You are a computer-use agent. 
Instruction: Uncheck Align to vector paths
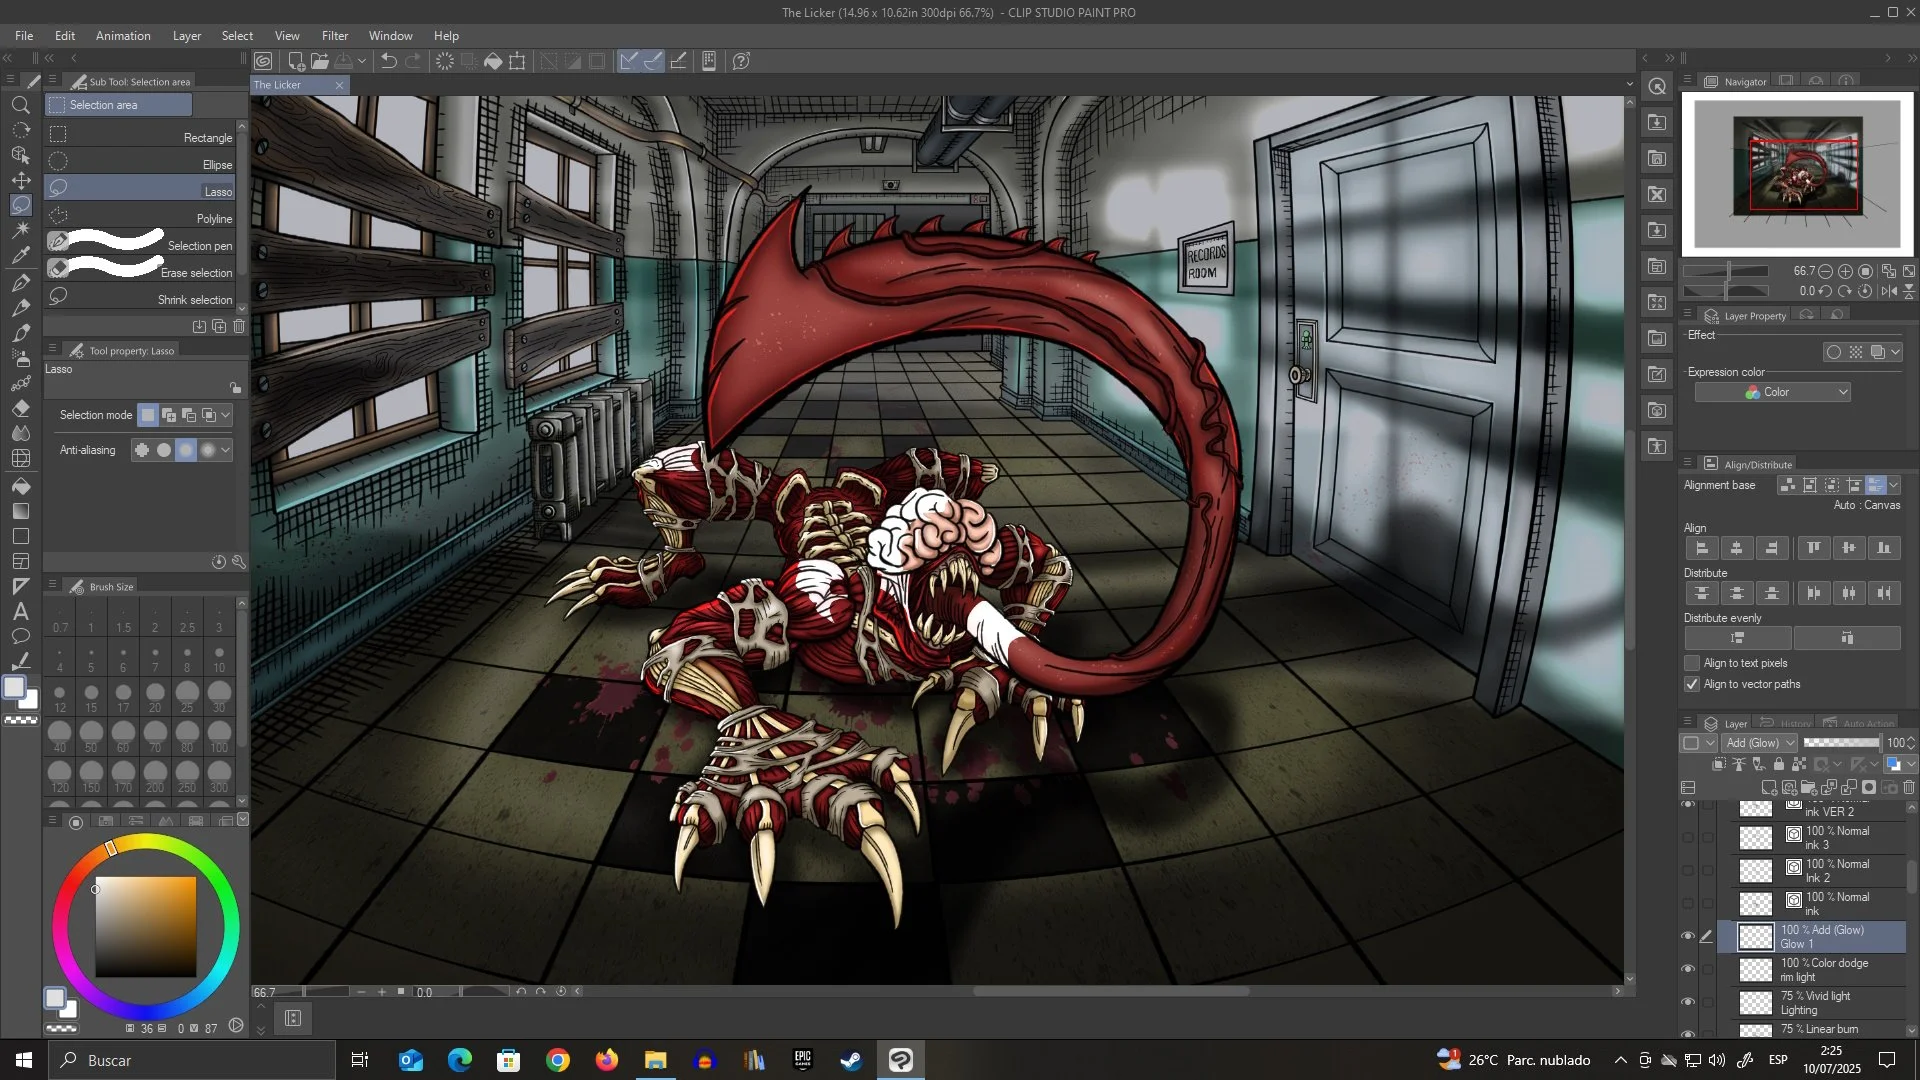[1692, 685]
